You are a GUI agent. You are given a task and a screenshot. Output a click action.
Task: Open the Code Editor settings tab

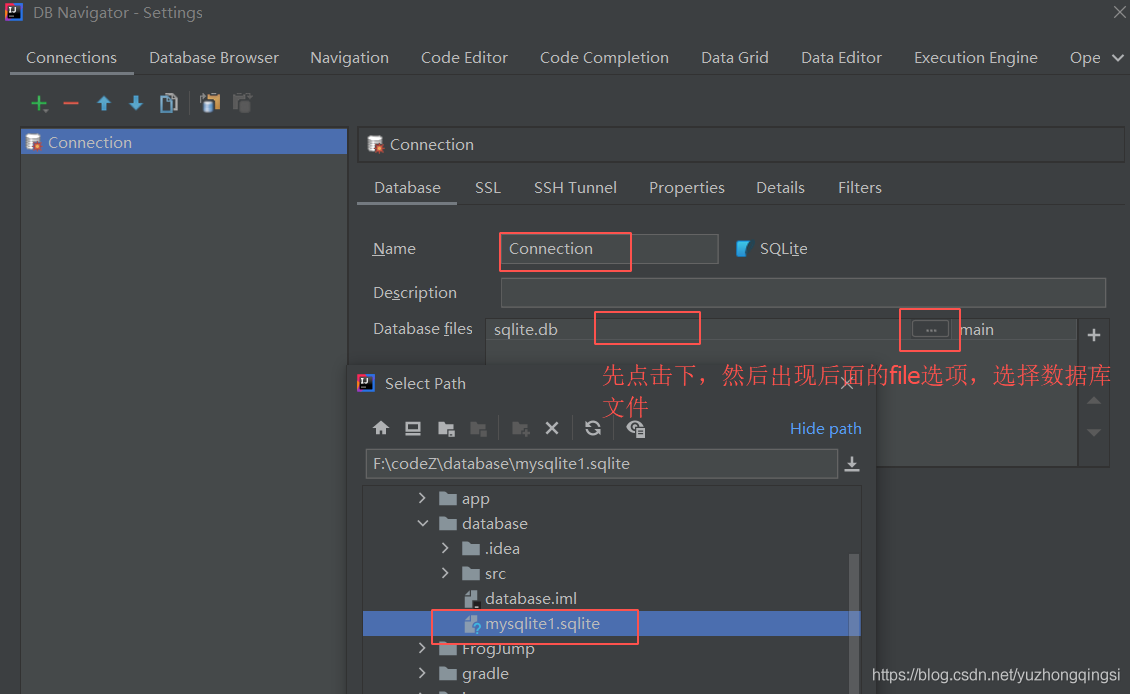464,58
